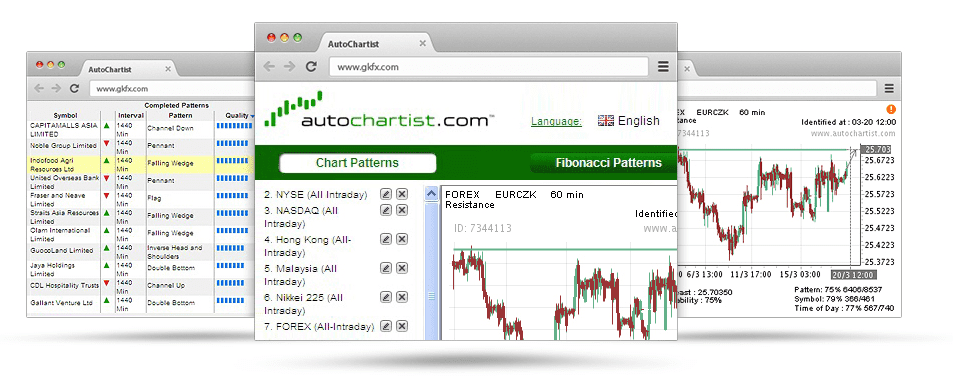953x384 pixels.
Task: Select 6. Nikkei 225 (All Intraday) list item
Action: coord(303,304)
